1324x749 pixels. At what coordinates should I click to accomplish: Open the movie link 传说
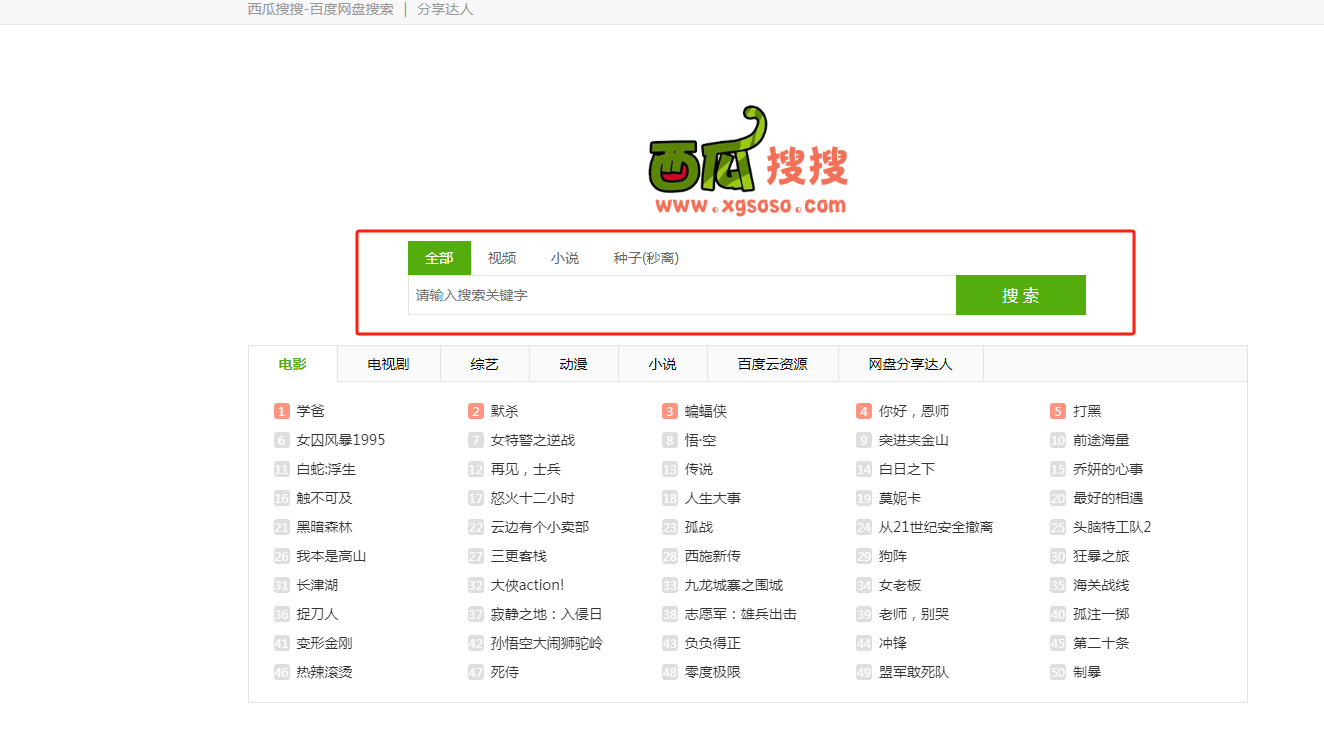[x=699, y=469]
